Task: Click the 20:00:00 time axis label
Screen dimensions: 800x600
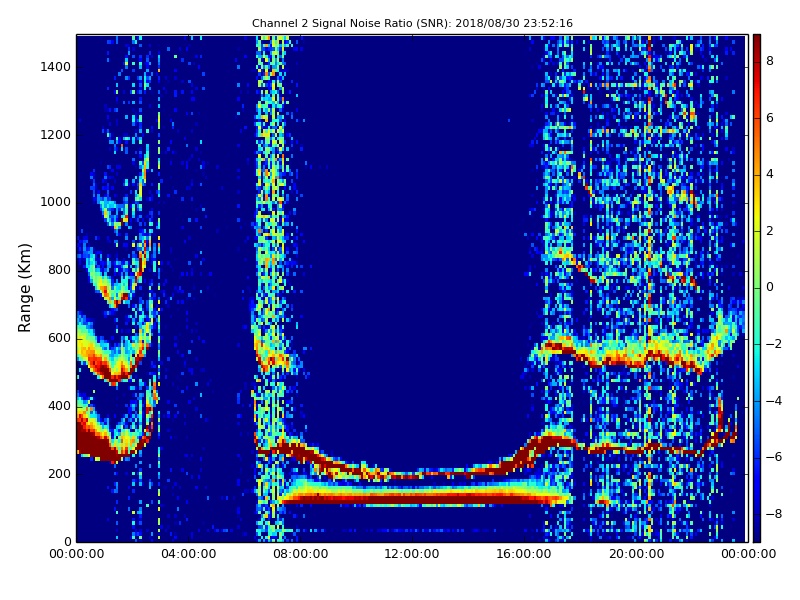Action: (x=636, y=554)
